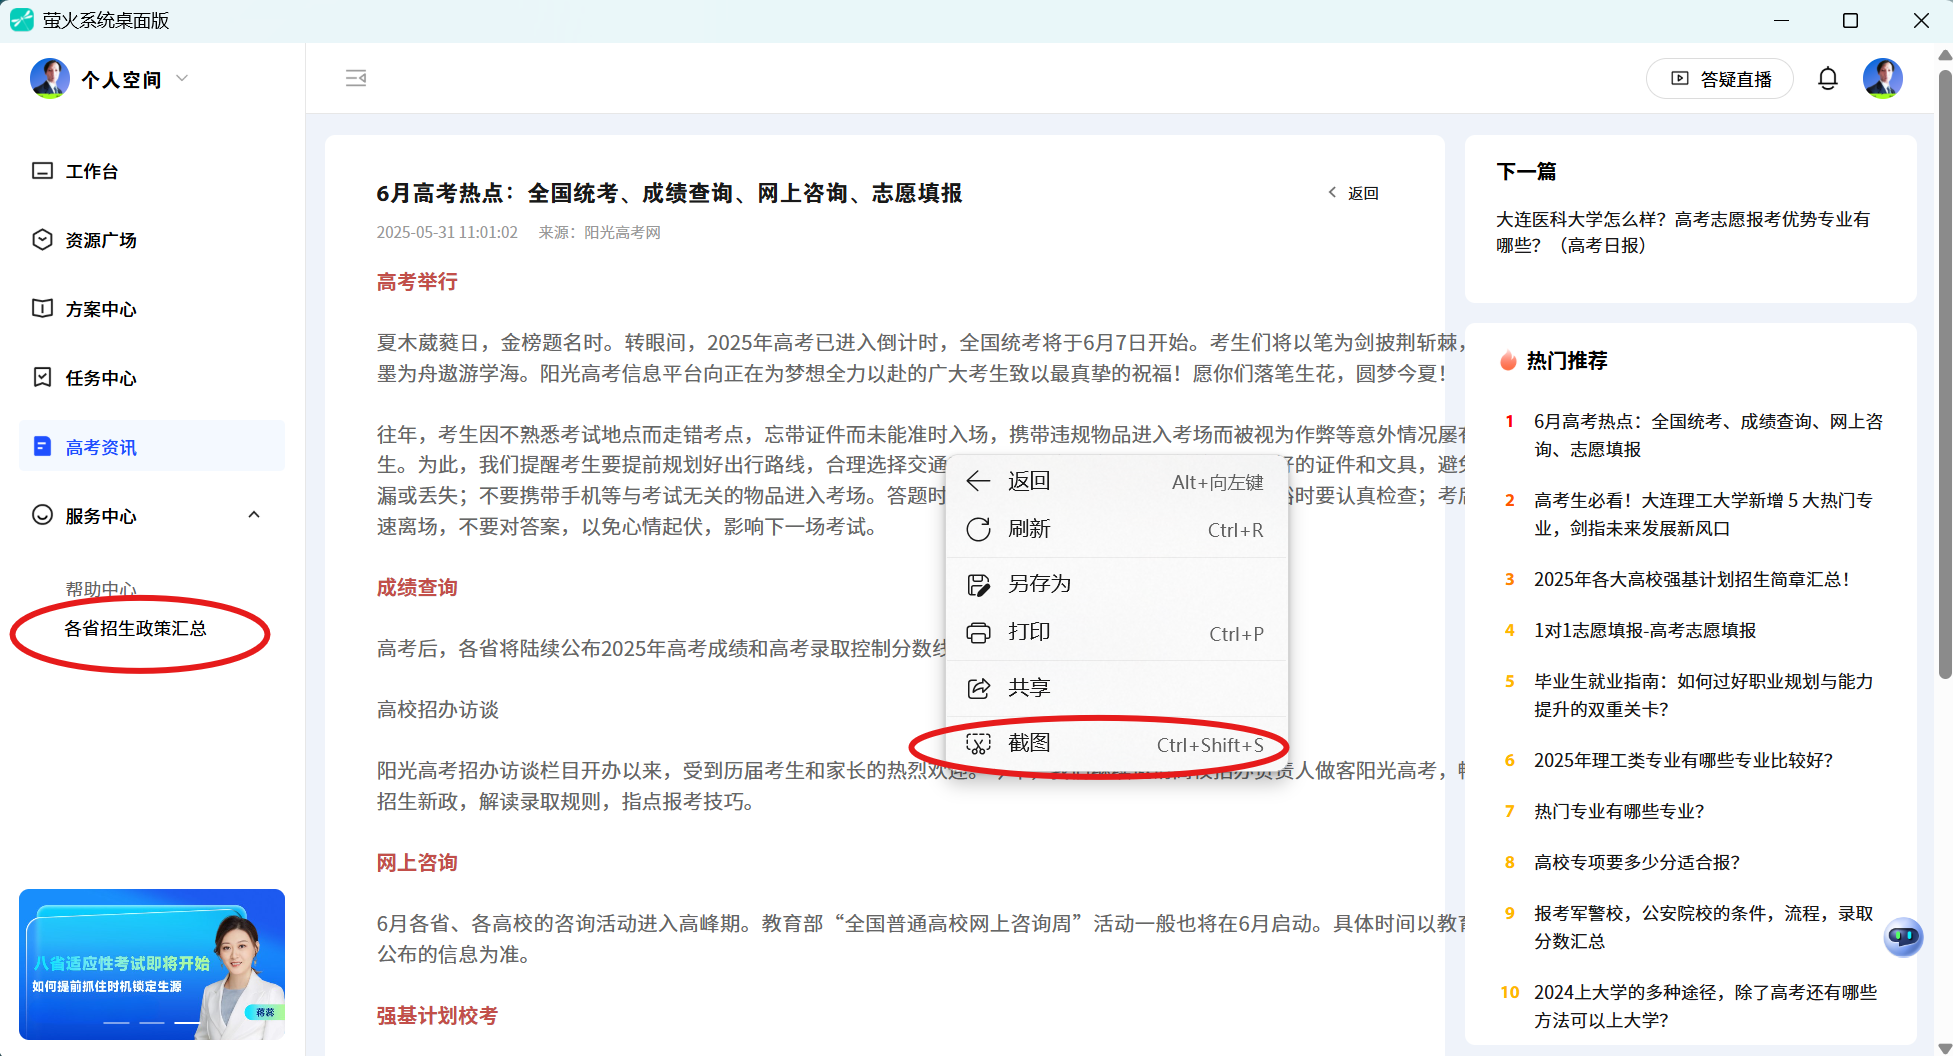Click the 答疑直播 button
This screenshot has height=1056, width=1953.
tap(1719, 79)
